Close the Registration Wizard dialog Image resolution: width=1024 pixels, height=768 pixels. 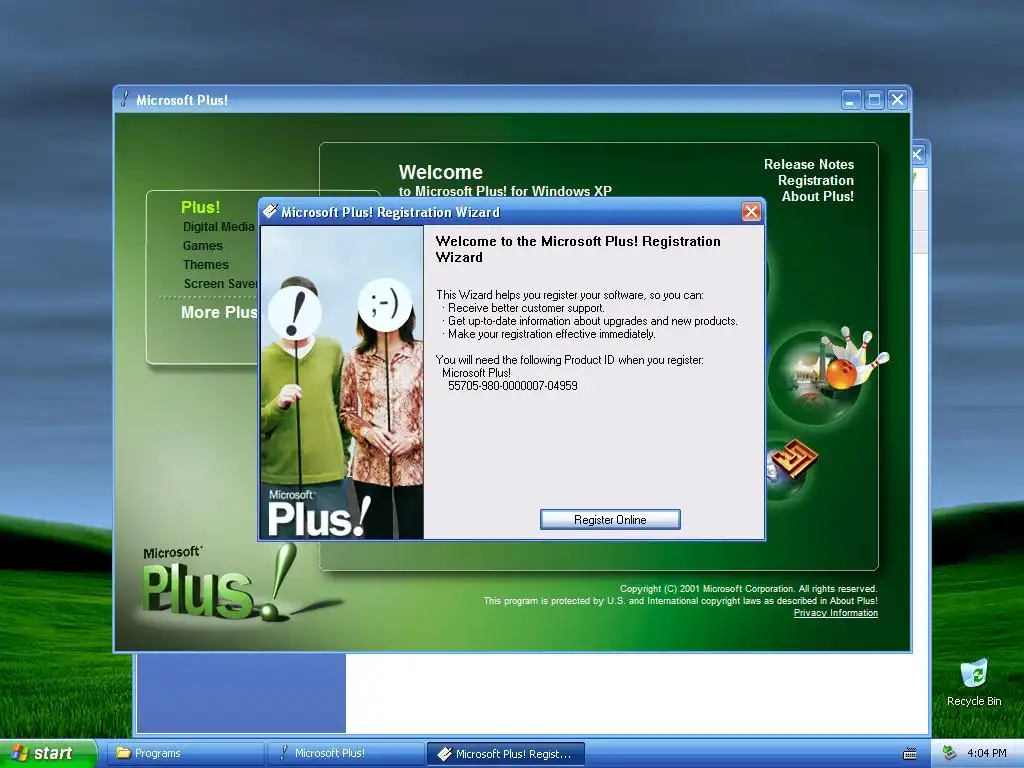tap(751, 212)
